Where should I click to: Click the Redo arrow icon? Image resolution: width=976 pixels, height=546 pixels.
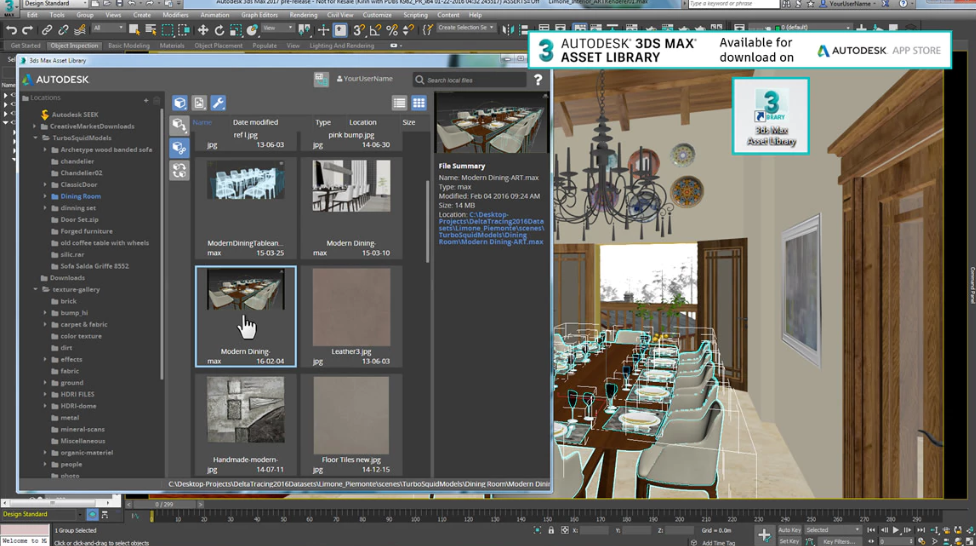coord(27,30)
